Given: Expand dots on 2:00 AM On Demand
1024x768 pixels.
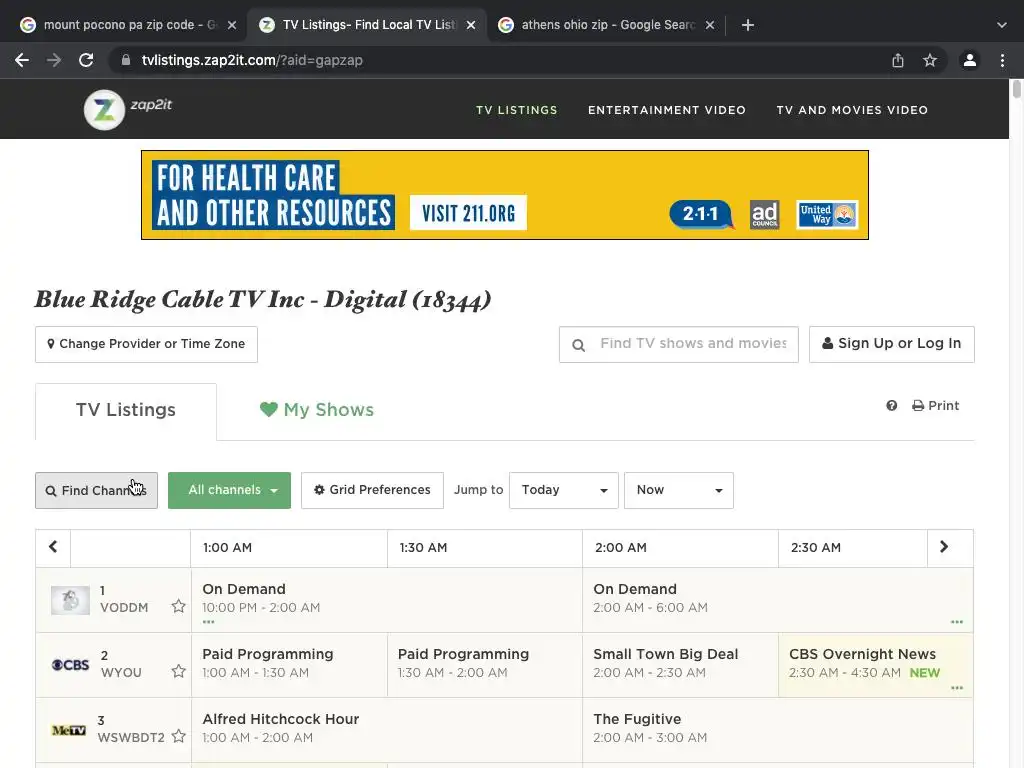Looking at the screenshot, I should pyautogui.click(x=957, y=622).
